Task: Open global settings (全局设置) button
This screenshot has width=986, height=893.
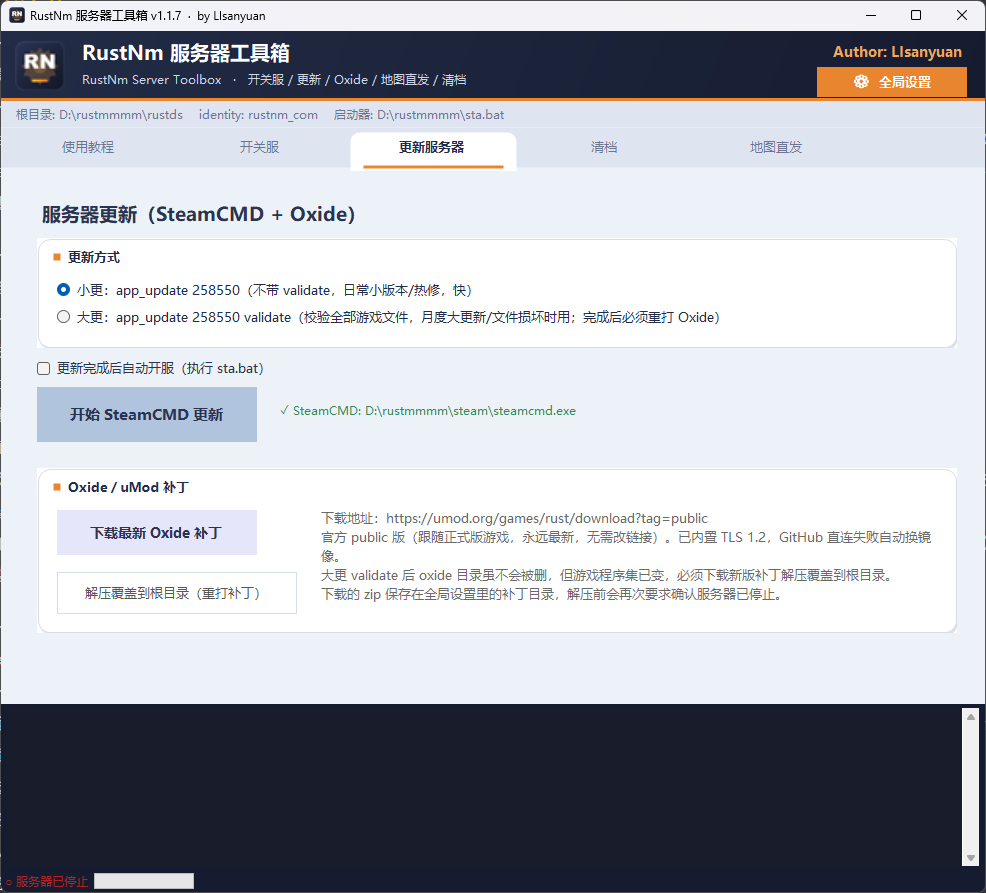Action: 891,82
